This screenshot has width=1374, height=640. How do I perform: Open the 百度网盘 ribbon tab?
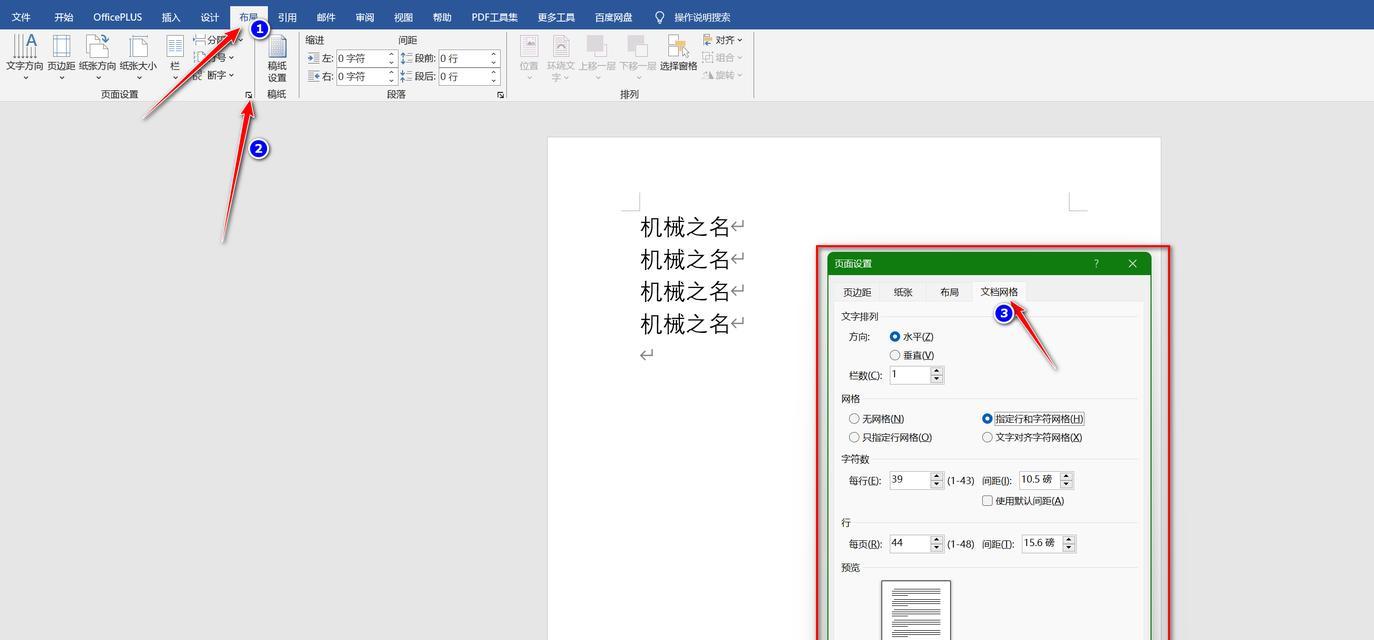coord(614,17)
